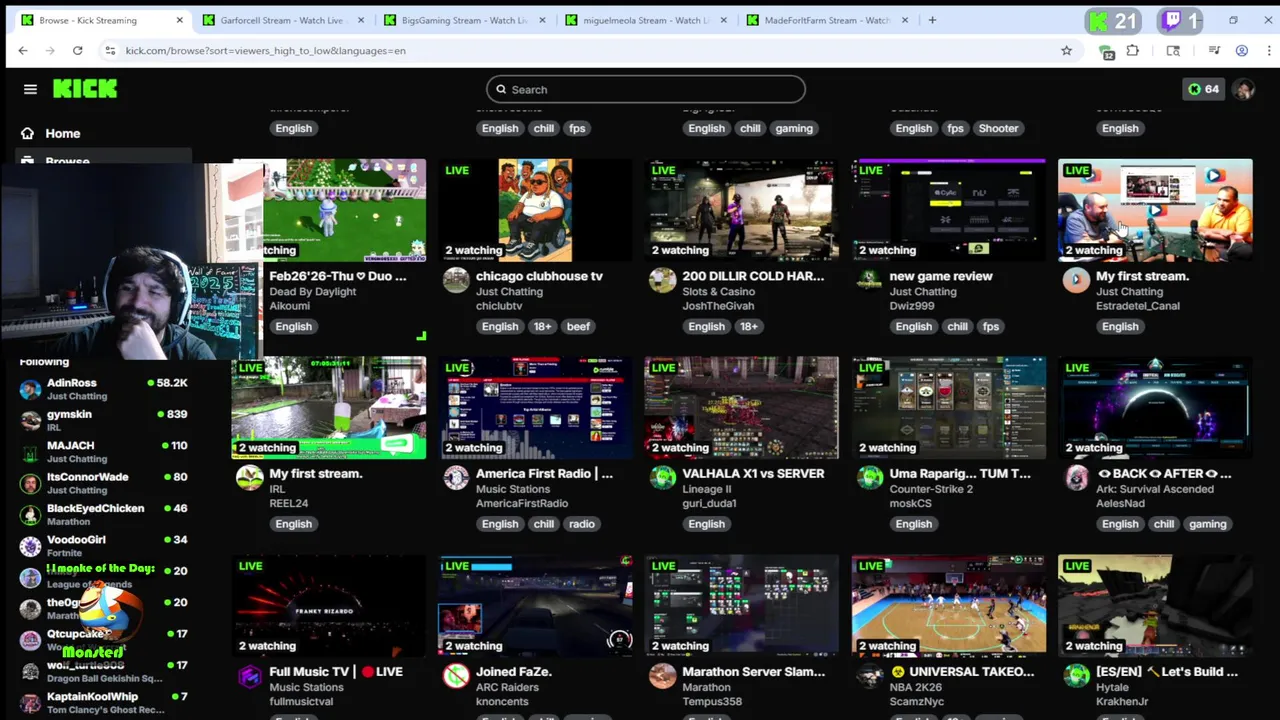The image size is (1280, 720).
Task: Open the America First Radio stream thumbnail
Action: tap(535, 408)
